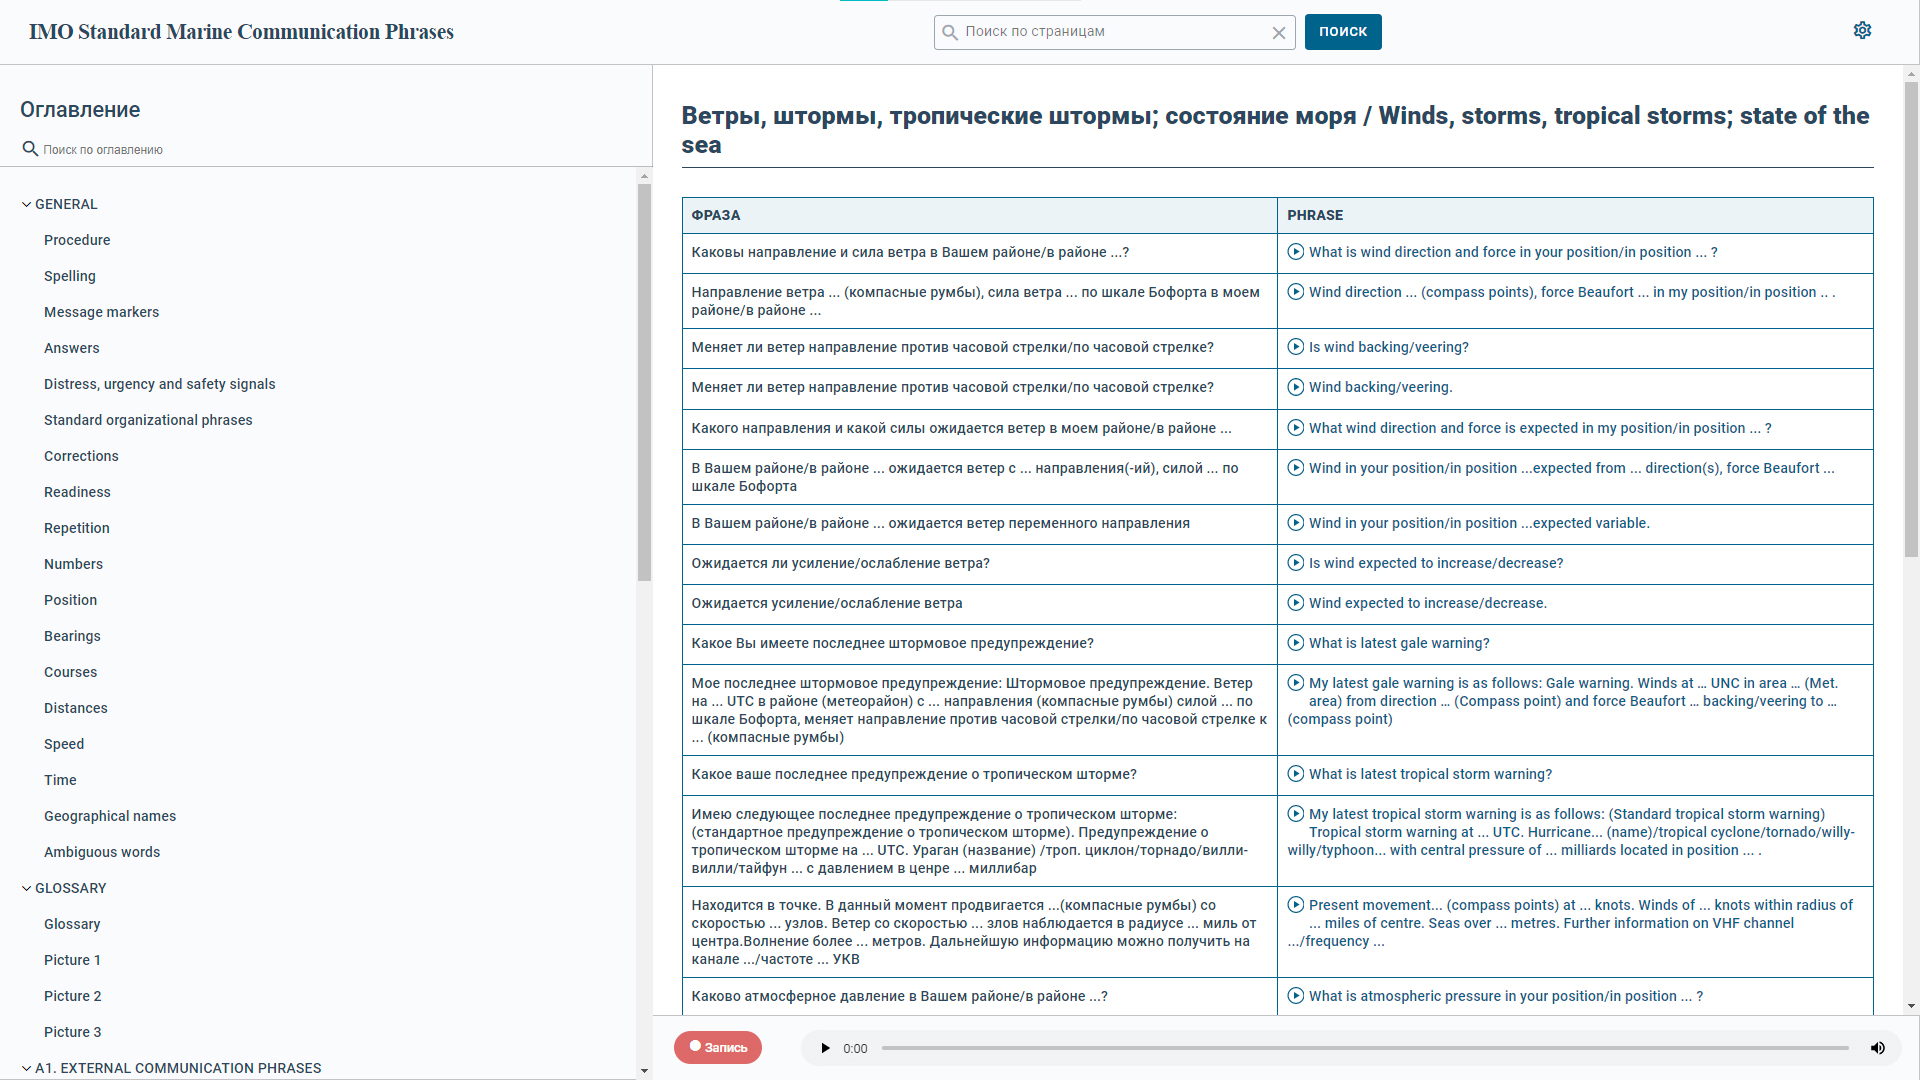Open the Procedure section
Image resolution: width=1920 pixels, height=1080 pixels.
point(77,240)
